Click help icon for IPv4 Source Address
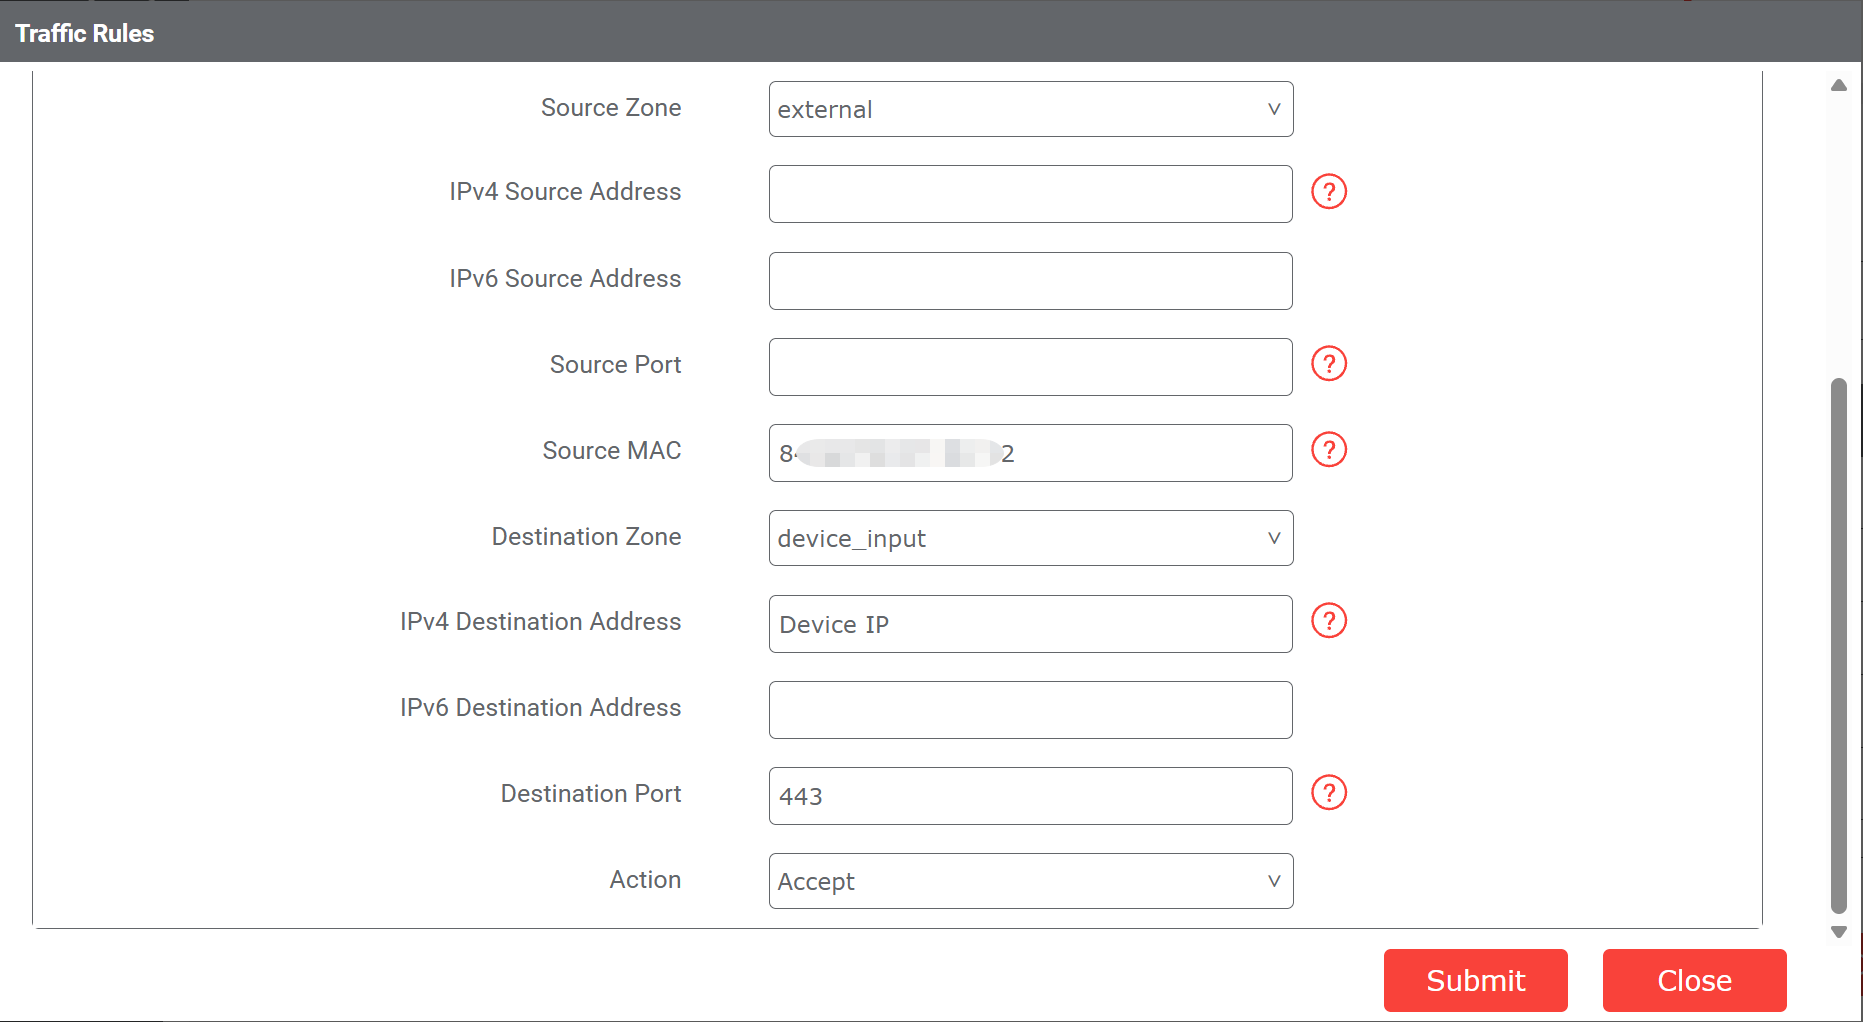Image resolution: width=1863 pixels, height=1022 pixels. pos(1329,191)
